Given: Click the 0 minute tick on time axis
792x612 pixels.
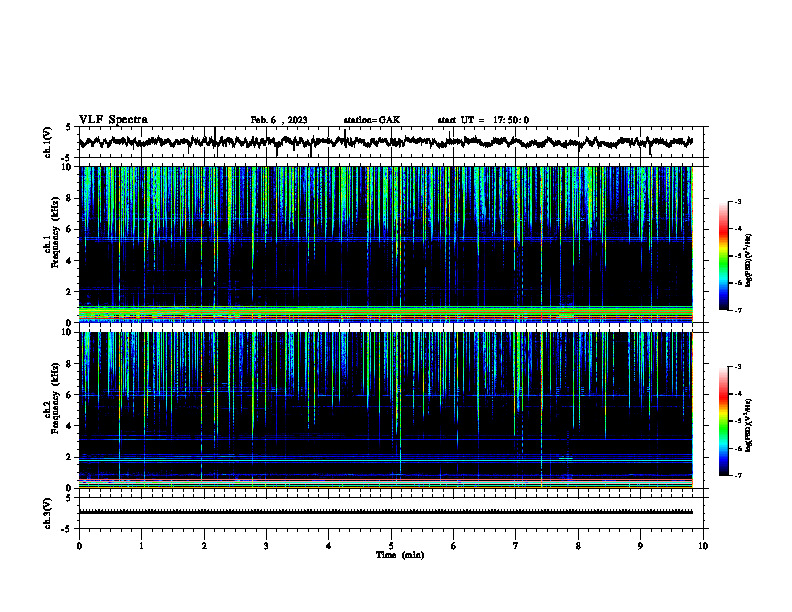Looking at the screenshot, I should coord(79,546).
